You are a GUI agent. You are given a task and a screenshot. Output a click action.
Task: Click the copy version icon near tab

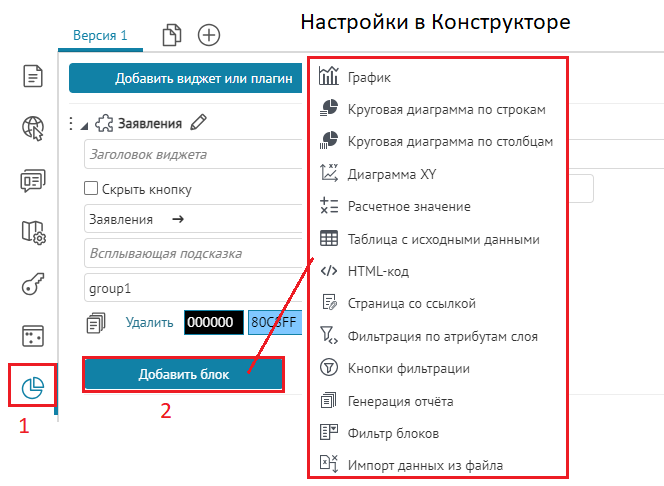pyautogui.click(x=172, y=35)
